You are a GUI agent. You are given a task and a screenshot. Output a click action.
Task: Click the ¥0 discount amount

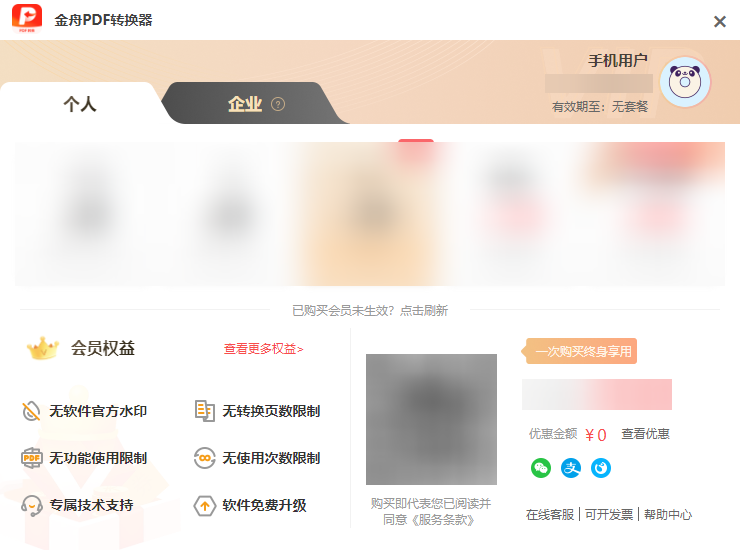[x=596, y=434]
